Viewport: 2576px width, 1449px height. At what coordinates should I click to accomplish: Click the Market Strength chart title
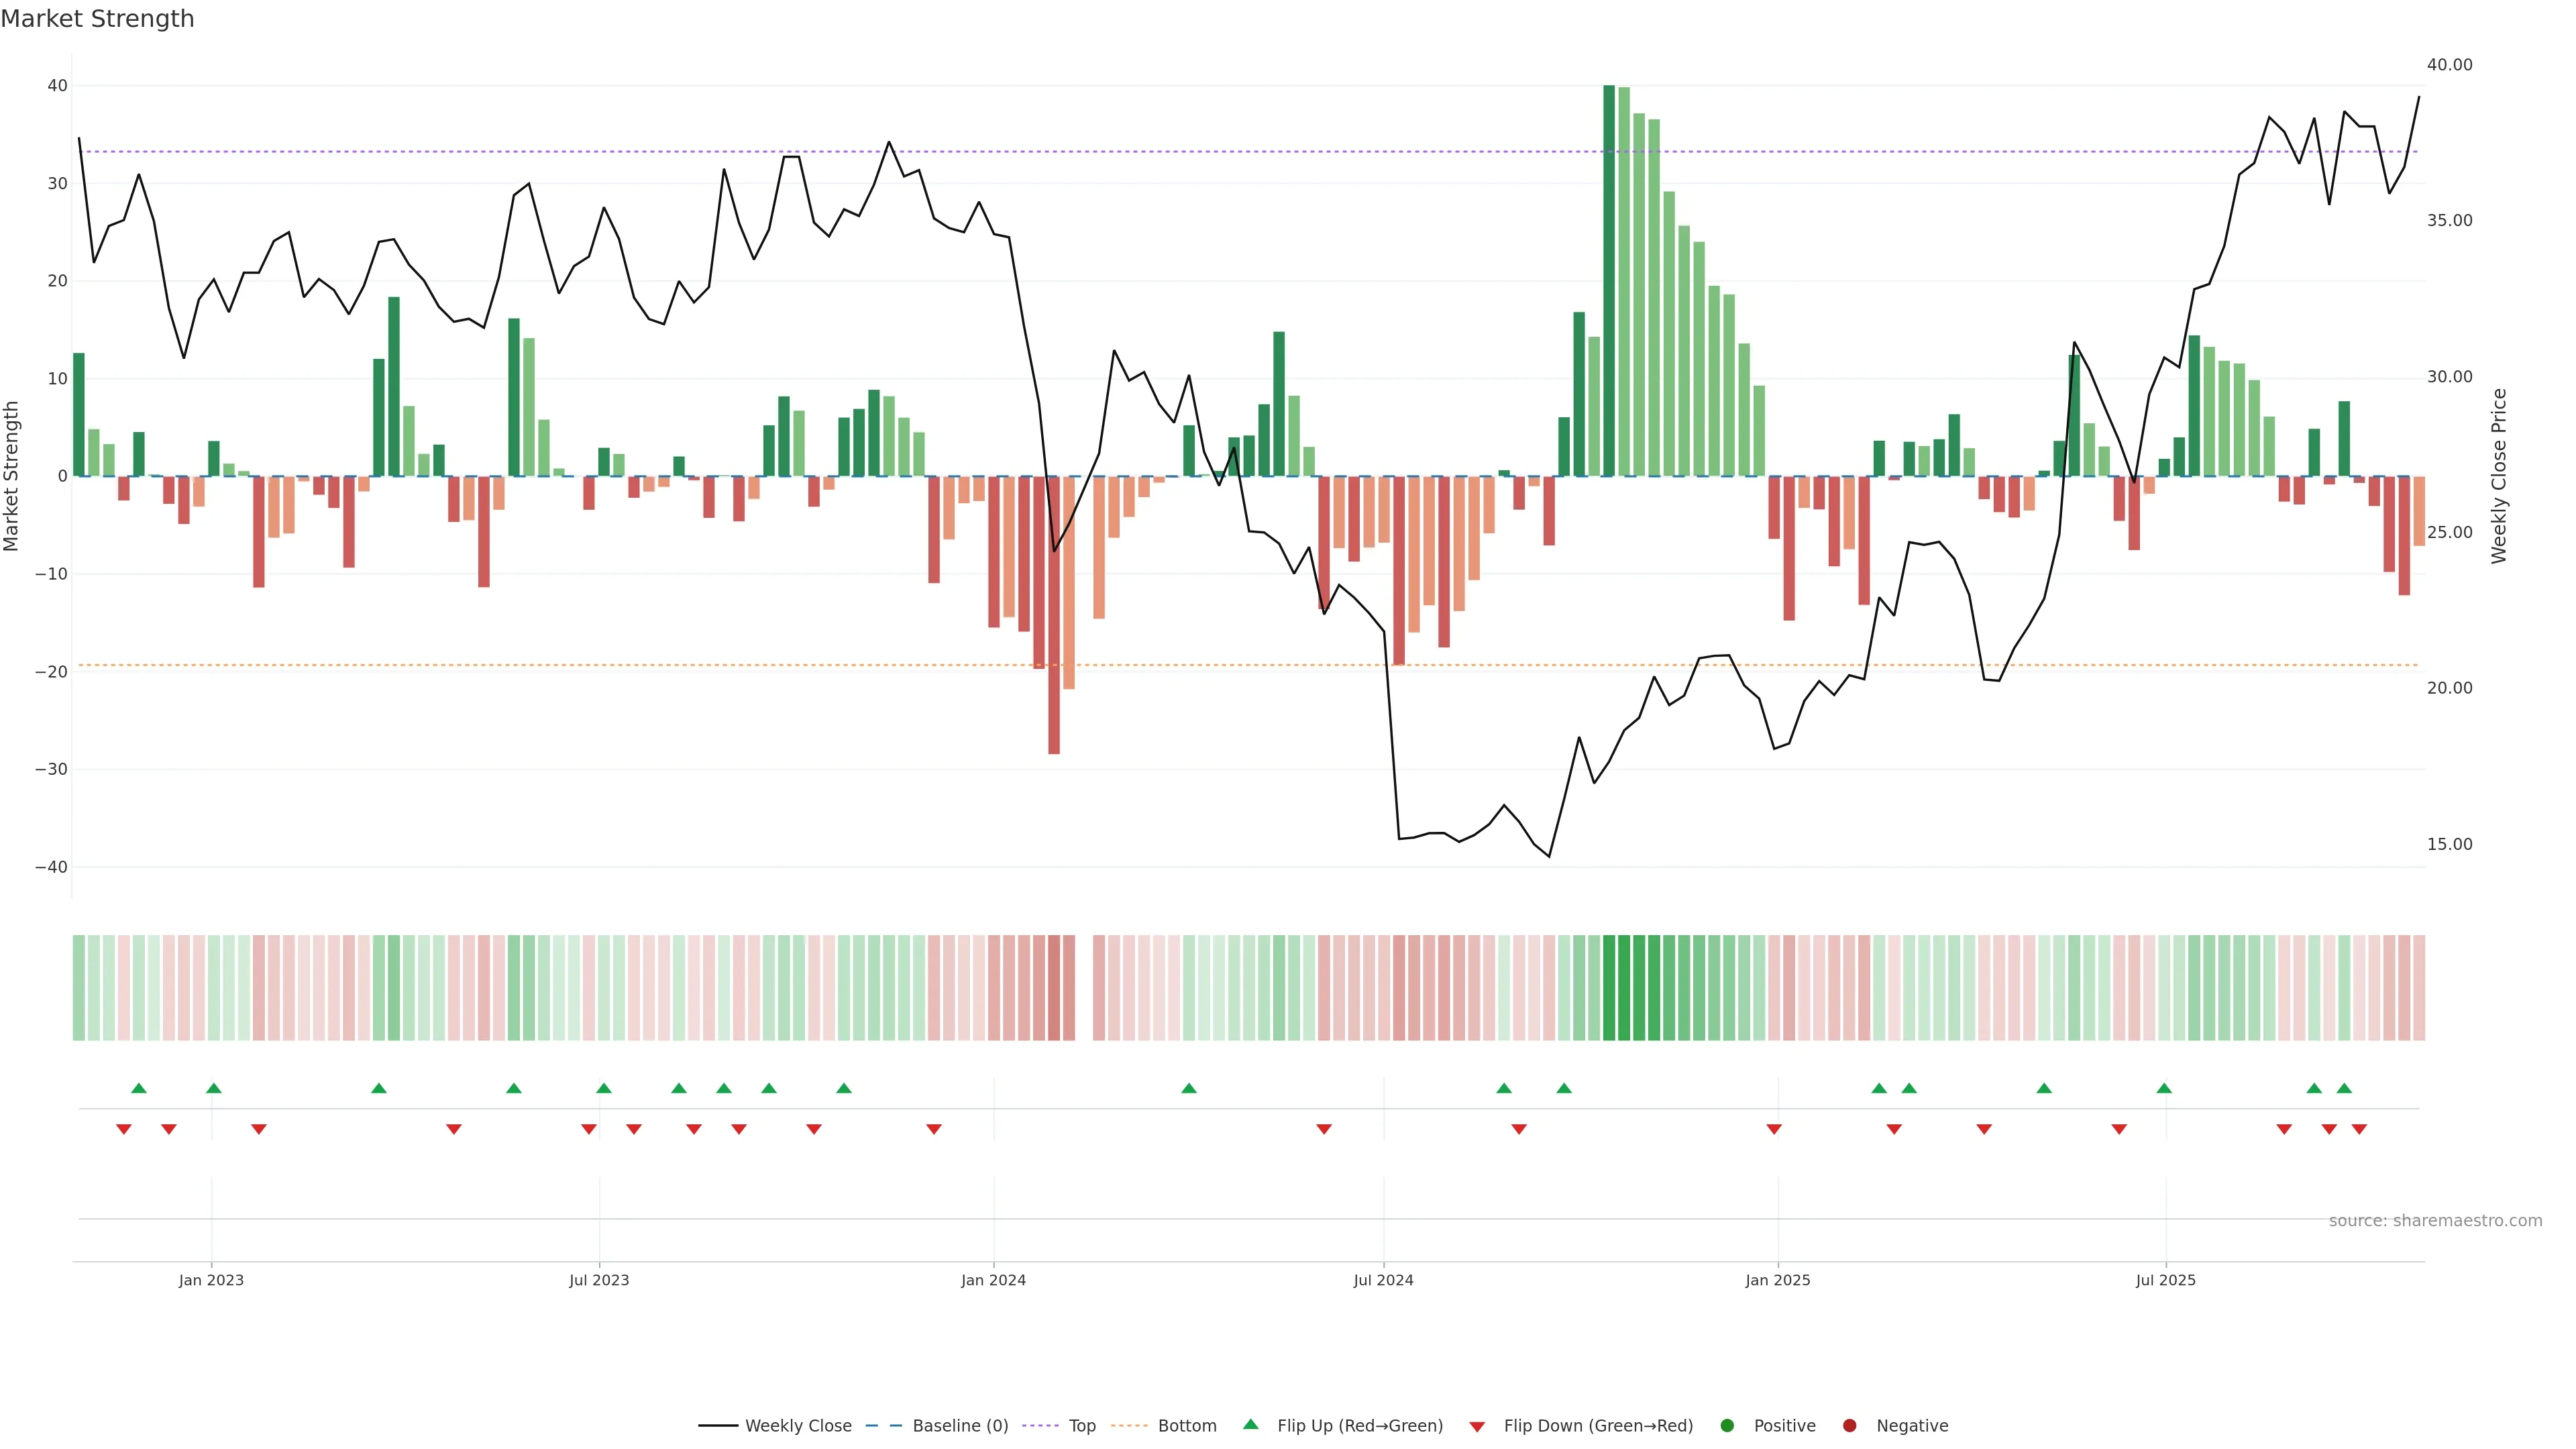97,19
